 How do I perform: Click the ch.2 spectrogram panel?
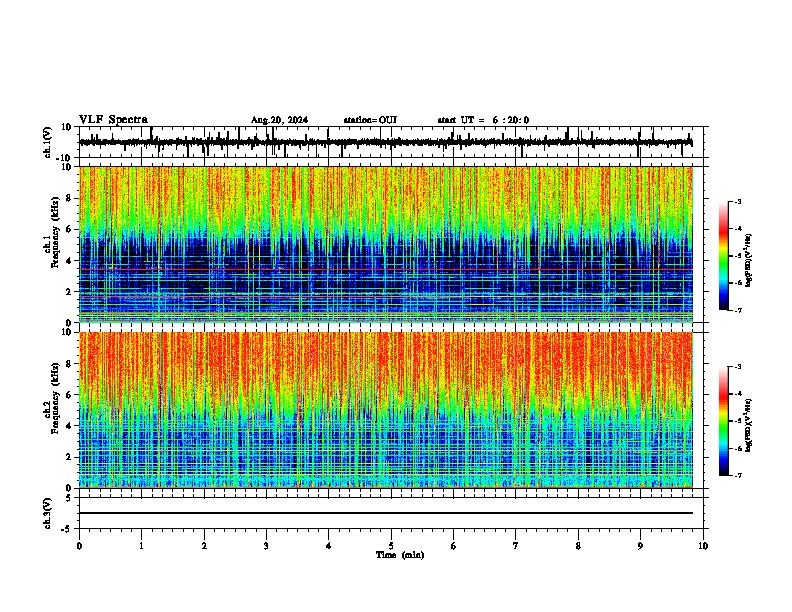(x=386, y=410)
